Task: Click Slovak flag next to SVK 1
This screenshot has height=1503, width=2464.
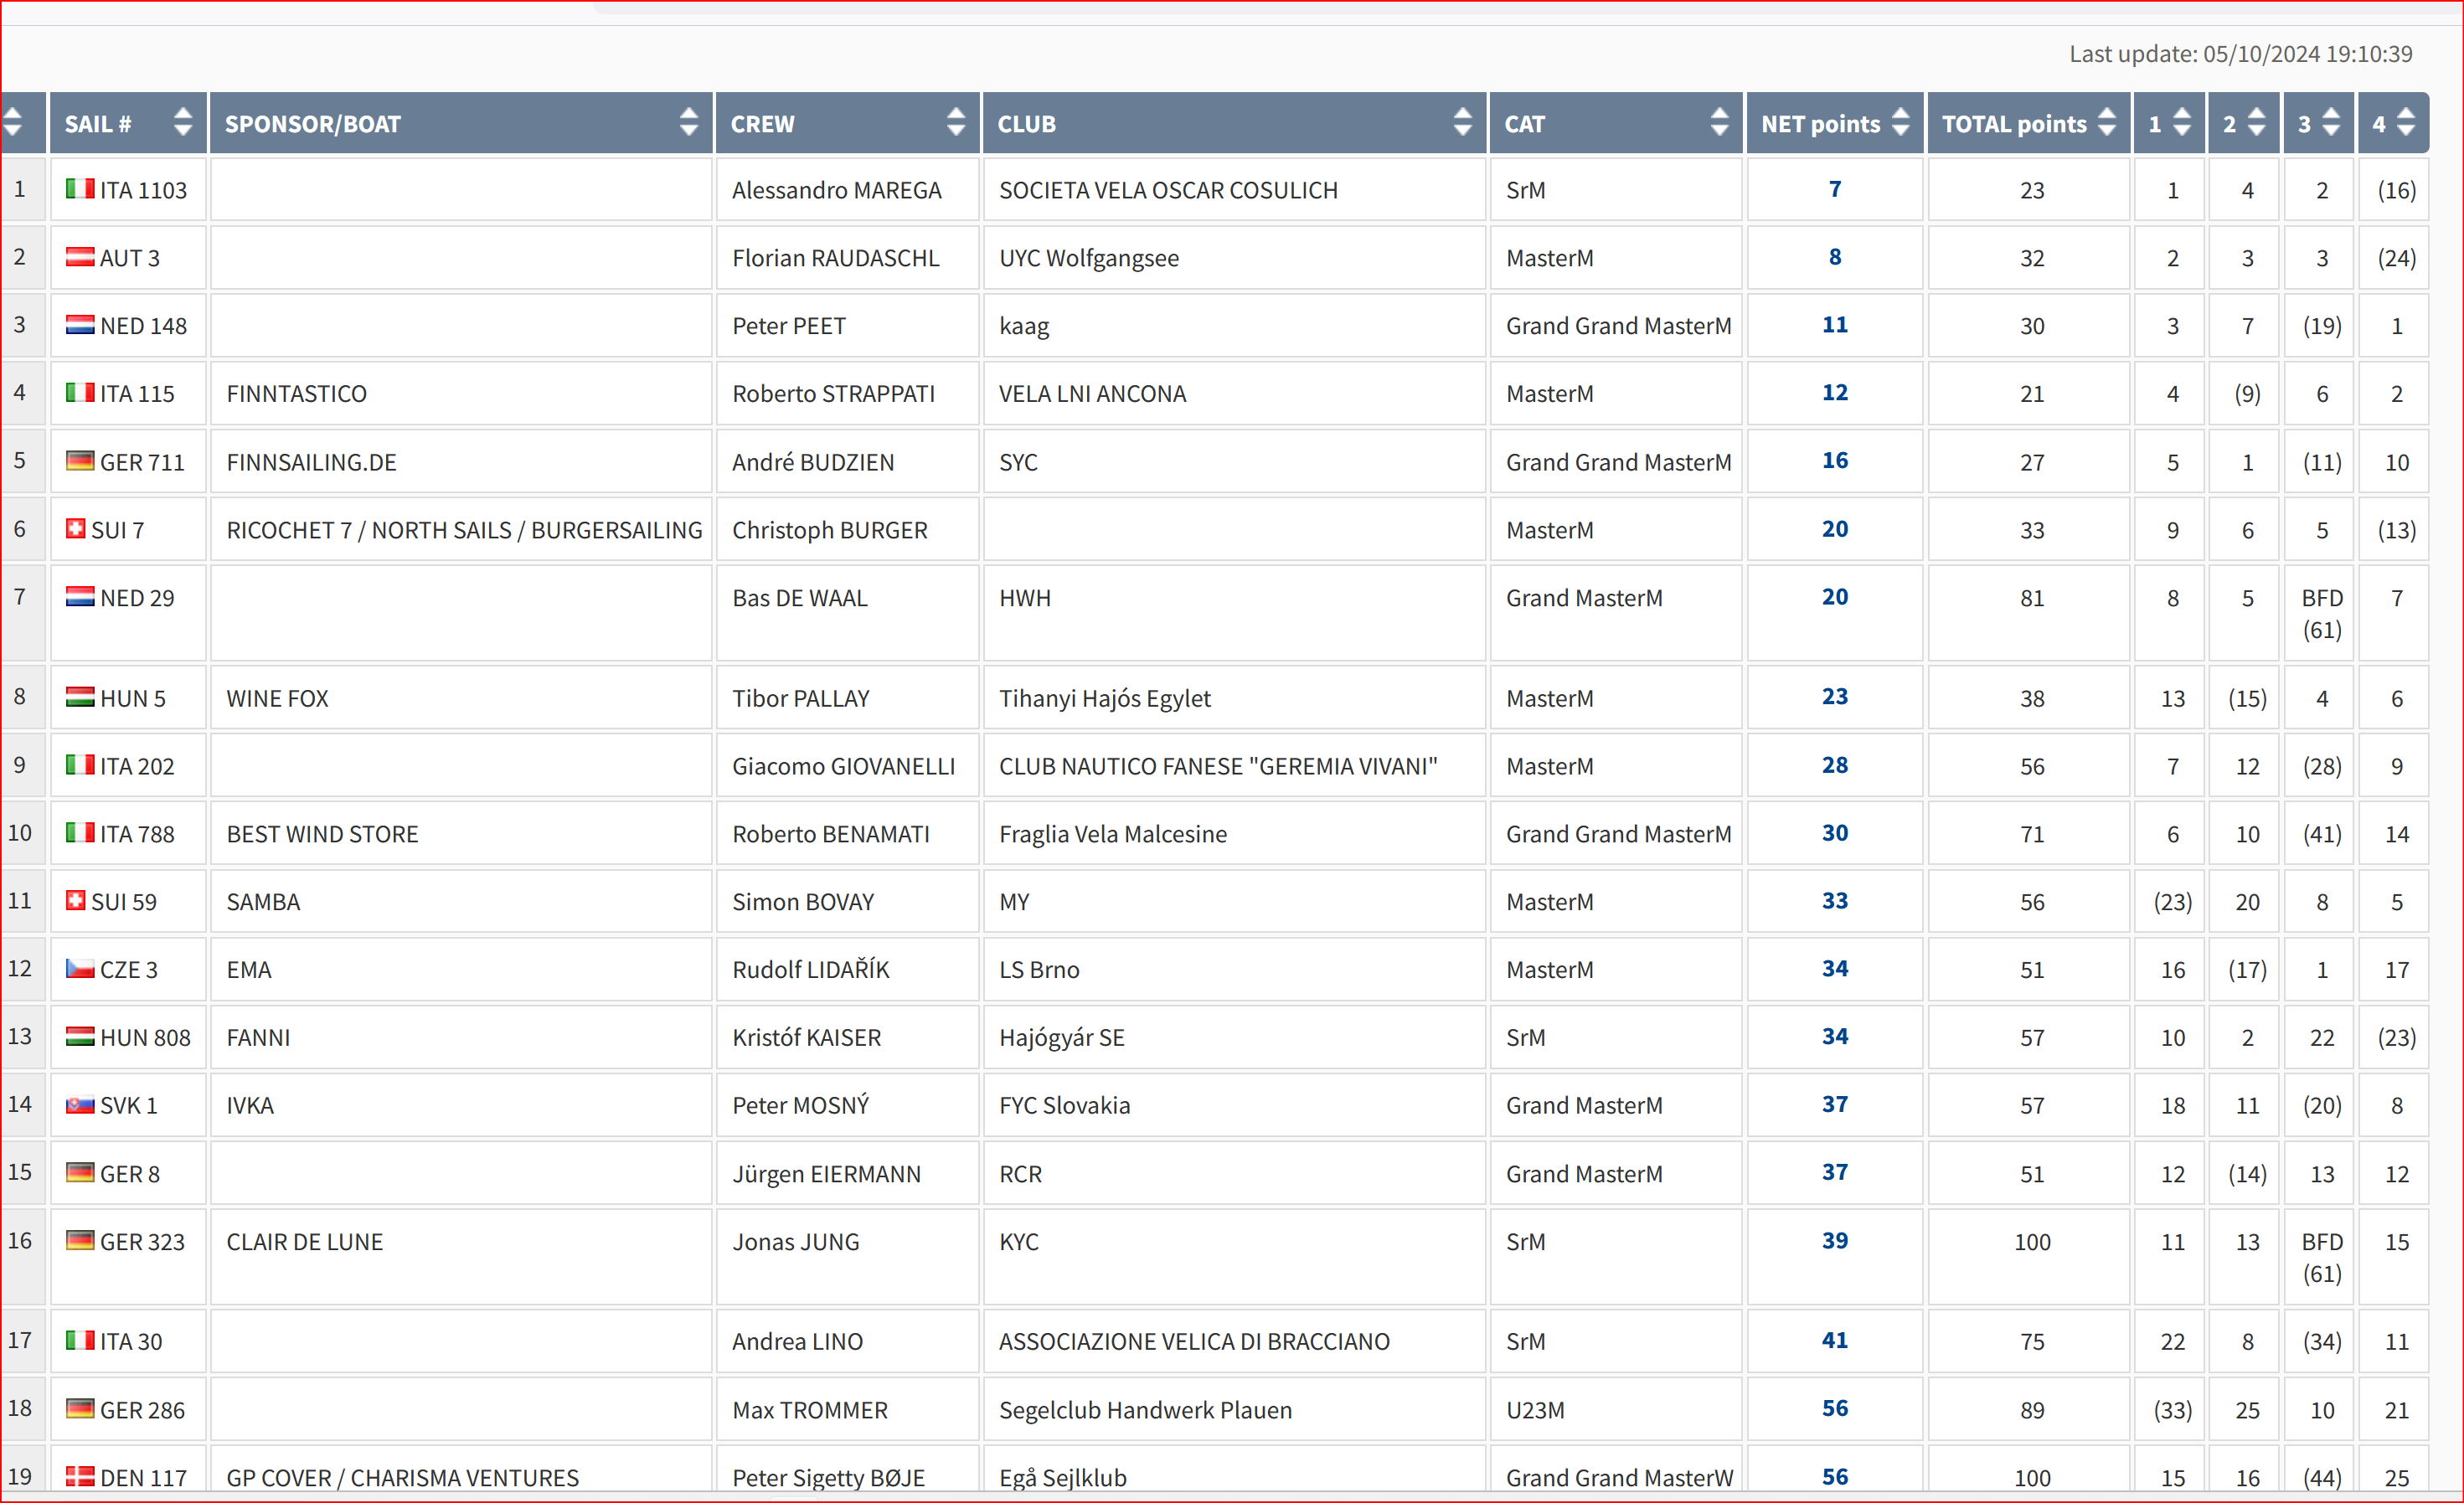Action: pyautogui.click(x=80, y=1104)
